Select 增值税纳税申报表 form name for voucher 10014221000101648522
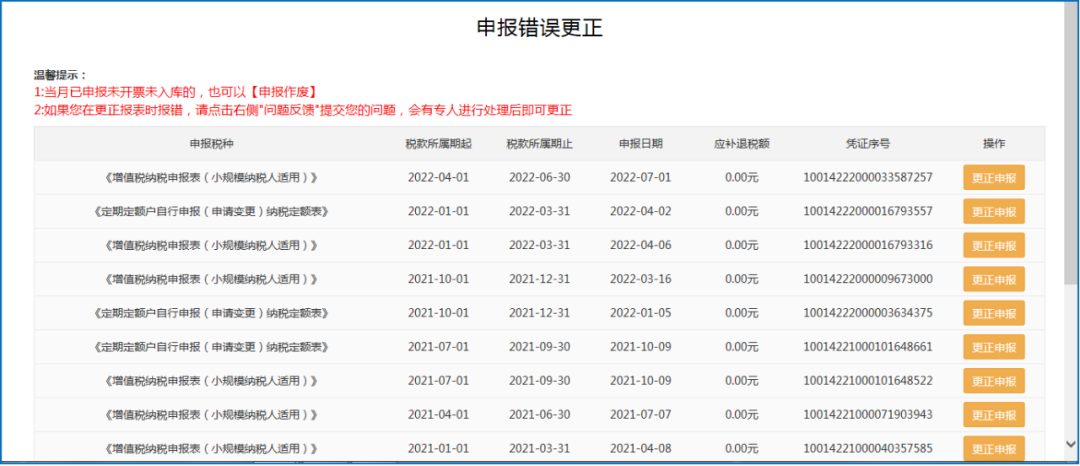 click(212, 381)
